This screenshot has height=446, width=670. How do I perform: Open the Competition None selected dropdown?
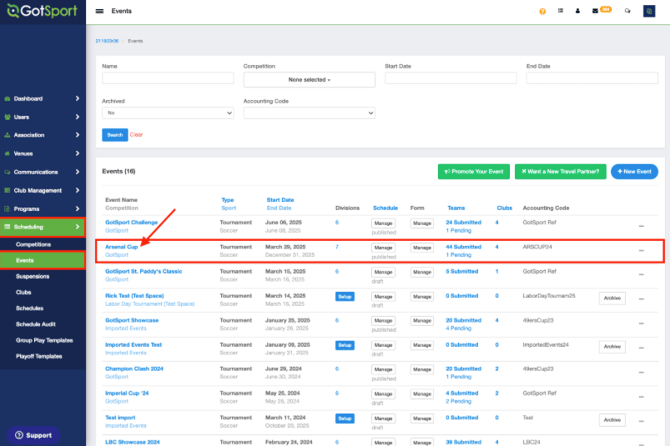pyautogui.click(x=309, y=80)
